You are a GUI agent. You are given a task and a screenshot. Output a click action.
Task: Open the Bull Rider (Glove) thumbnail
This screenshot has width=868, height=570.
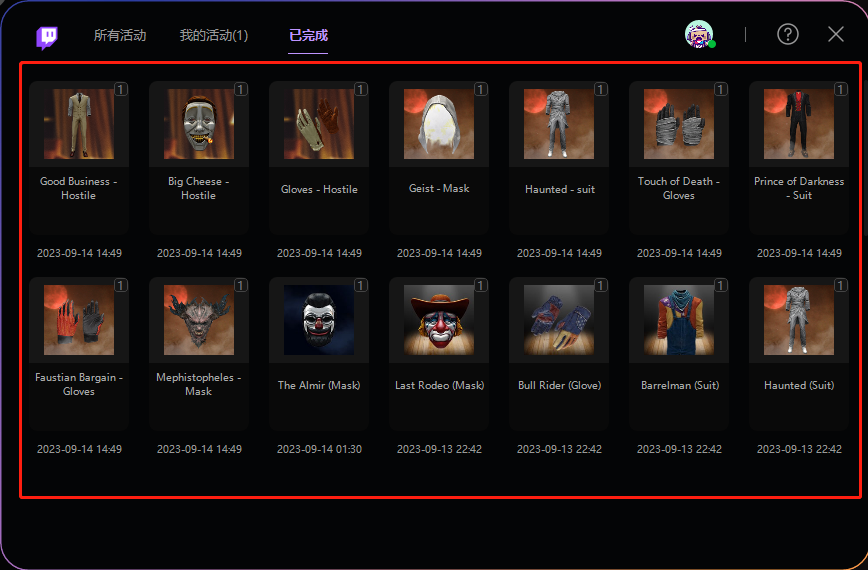(x=559, y=320)
